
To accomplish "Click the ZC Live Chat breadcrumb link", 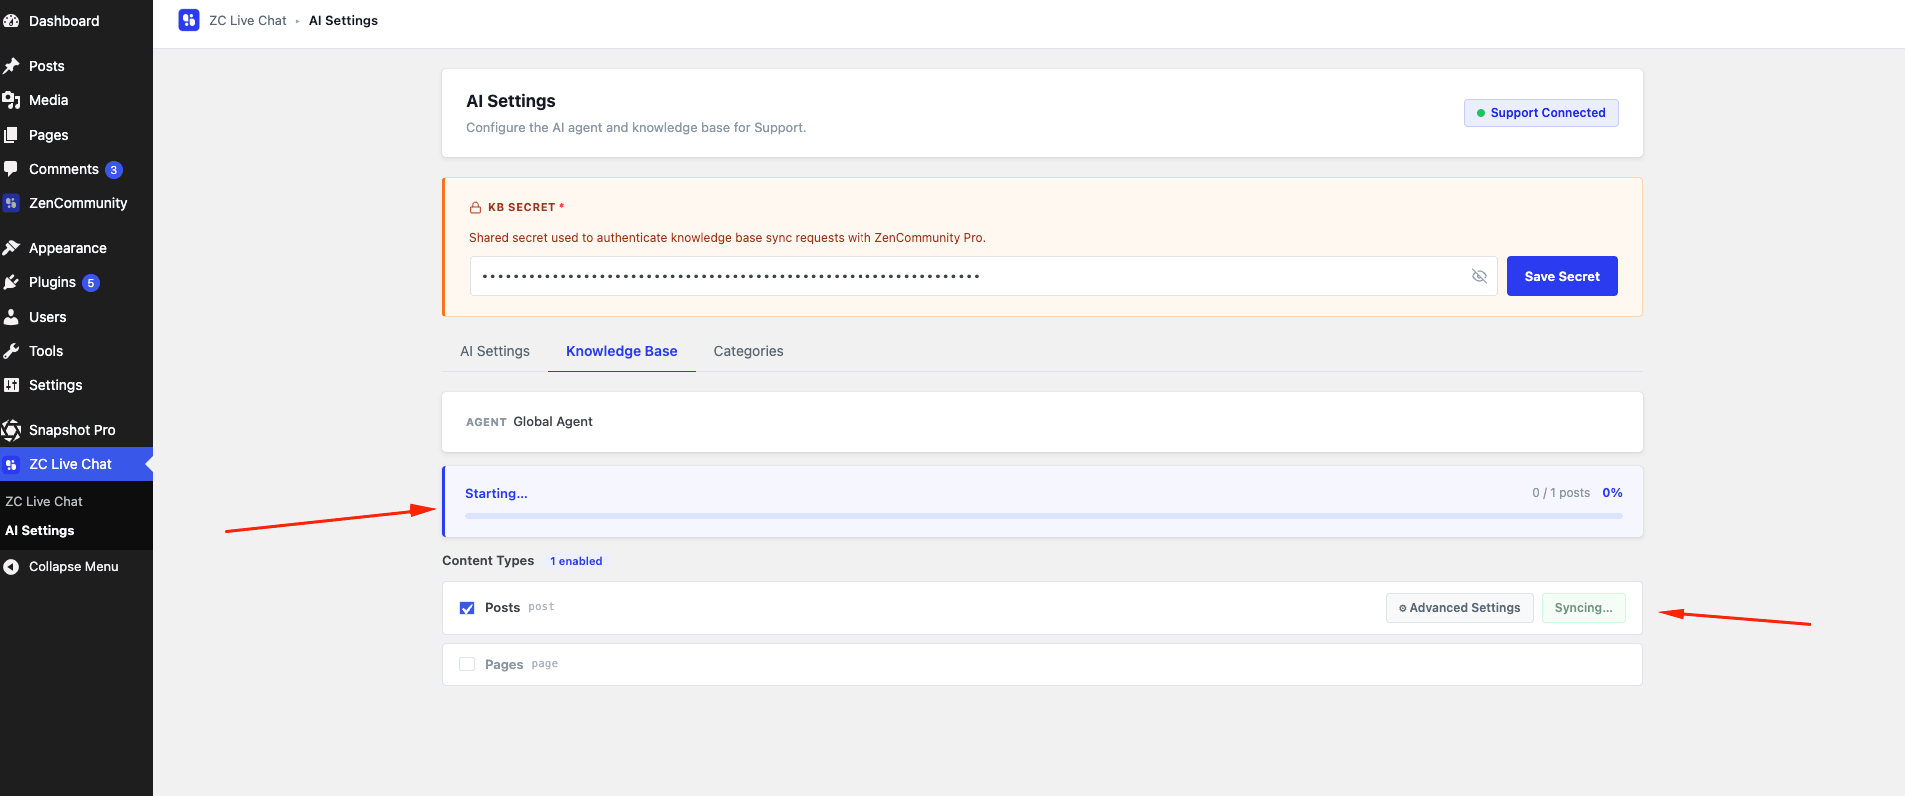I will click(x=248, y=20).
